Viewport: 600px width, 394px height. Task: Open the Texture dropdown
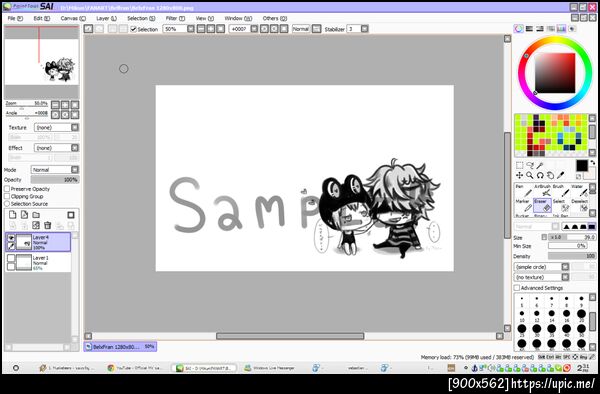(56, 127)
